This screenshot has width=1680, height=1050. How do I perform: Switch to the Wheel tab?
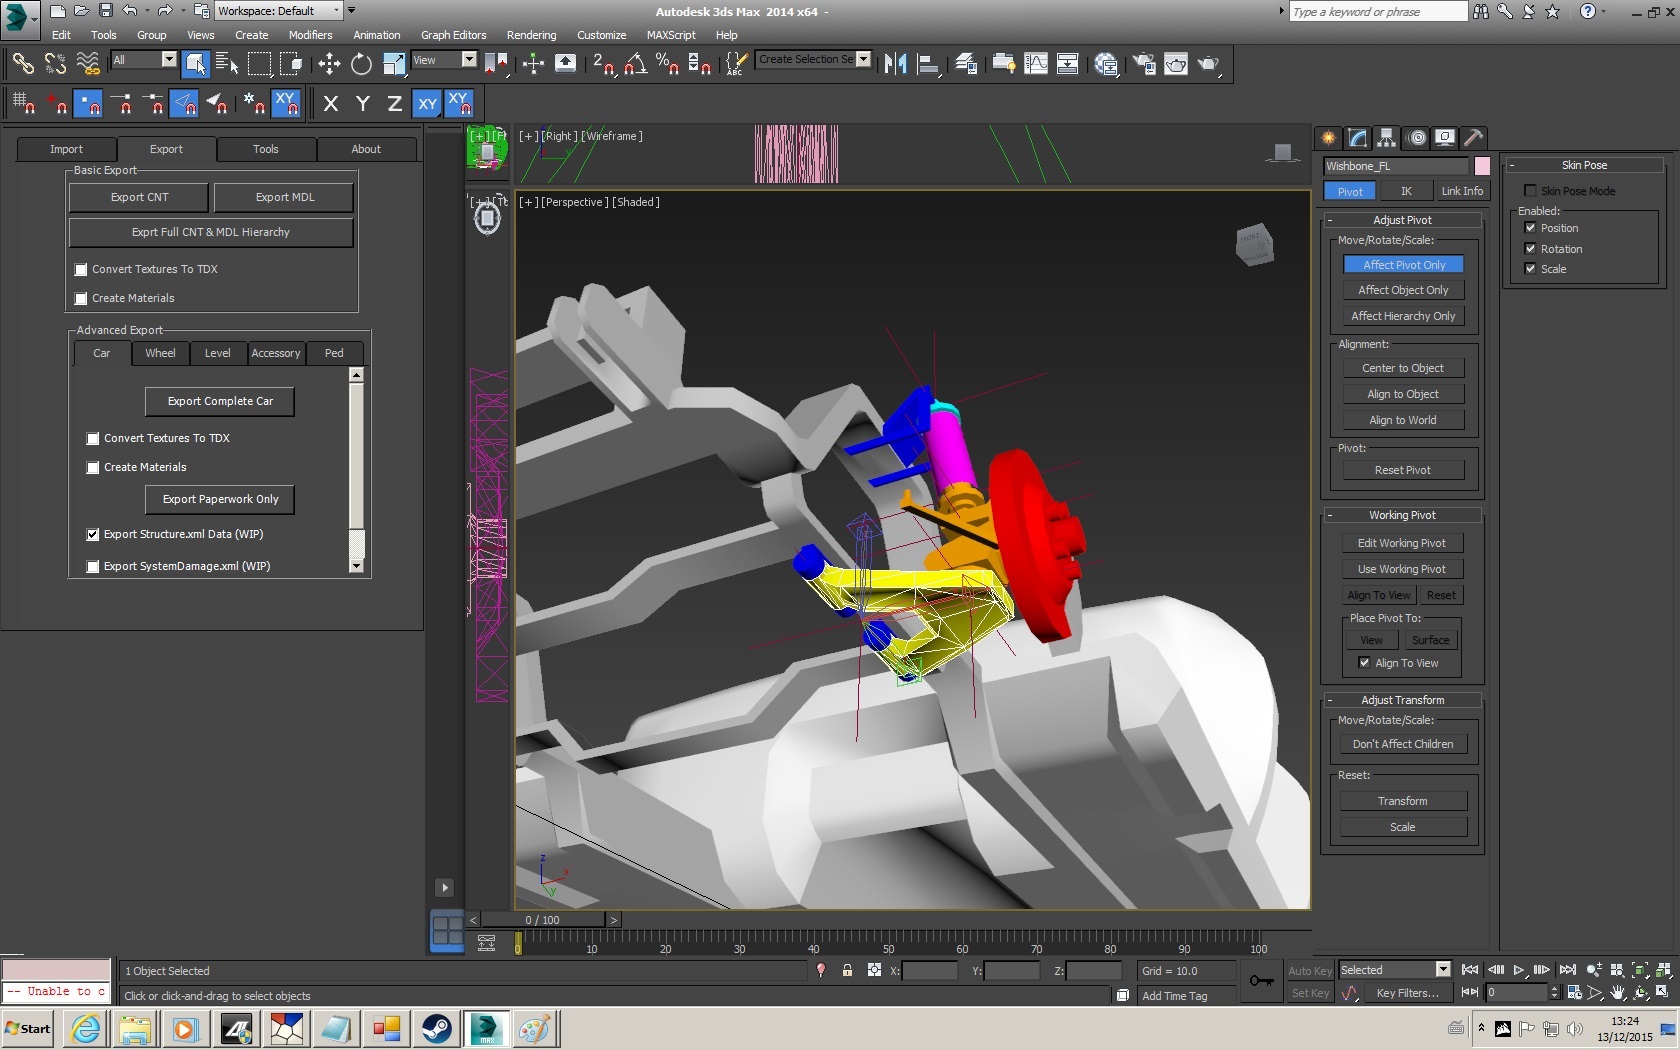(160, 353)
